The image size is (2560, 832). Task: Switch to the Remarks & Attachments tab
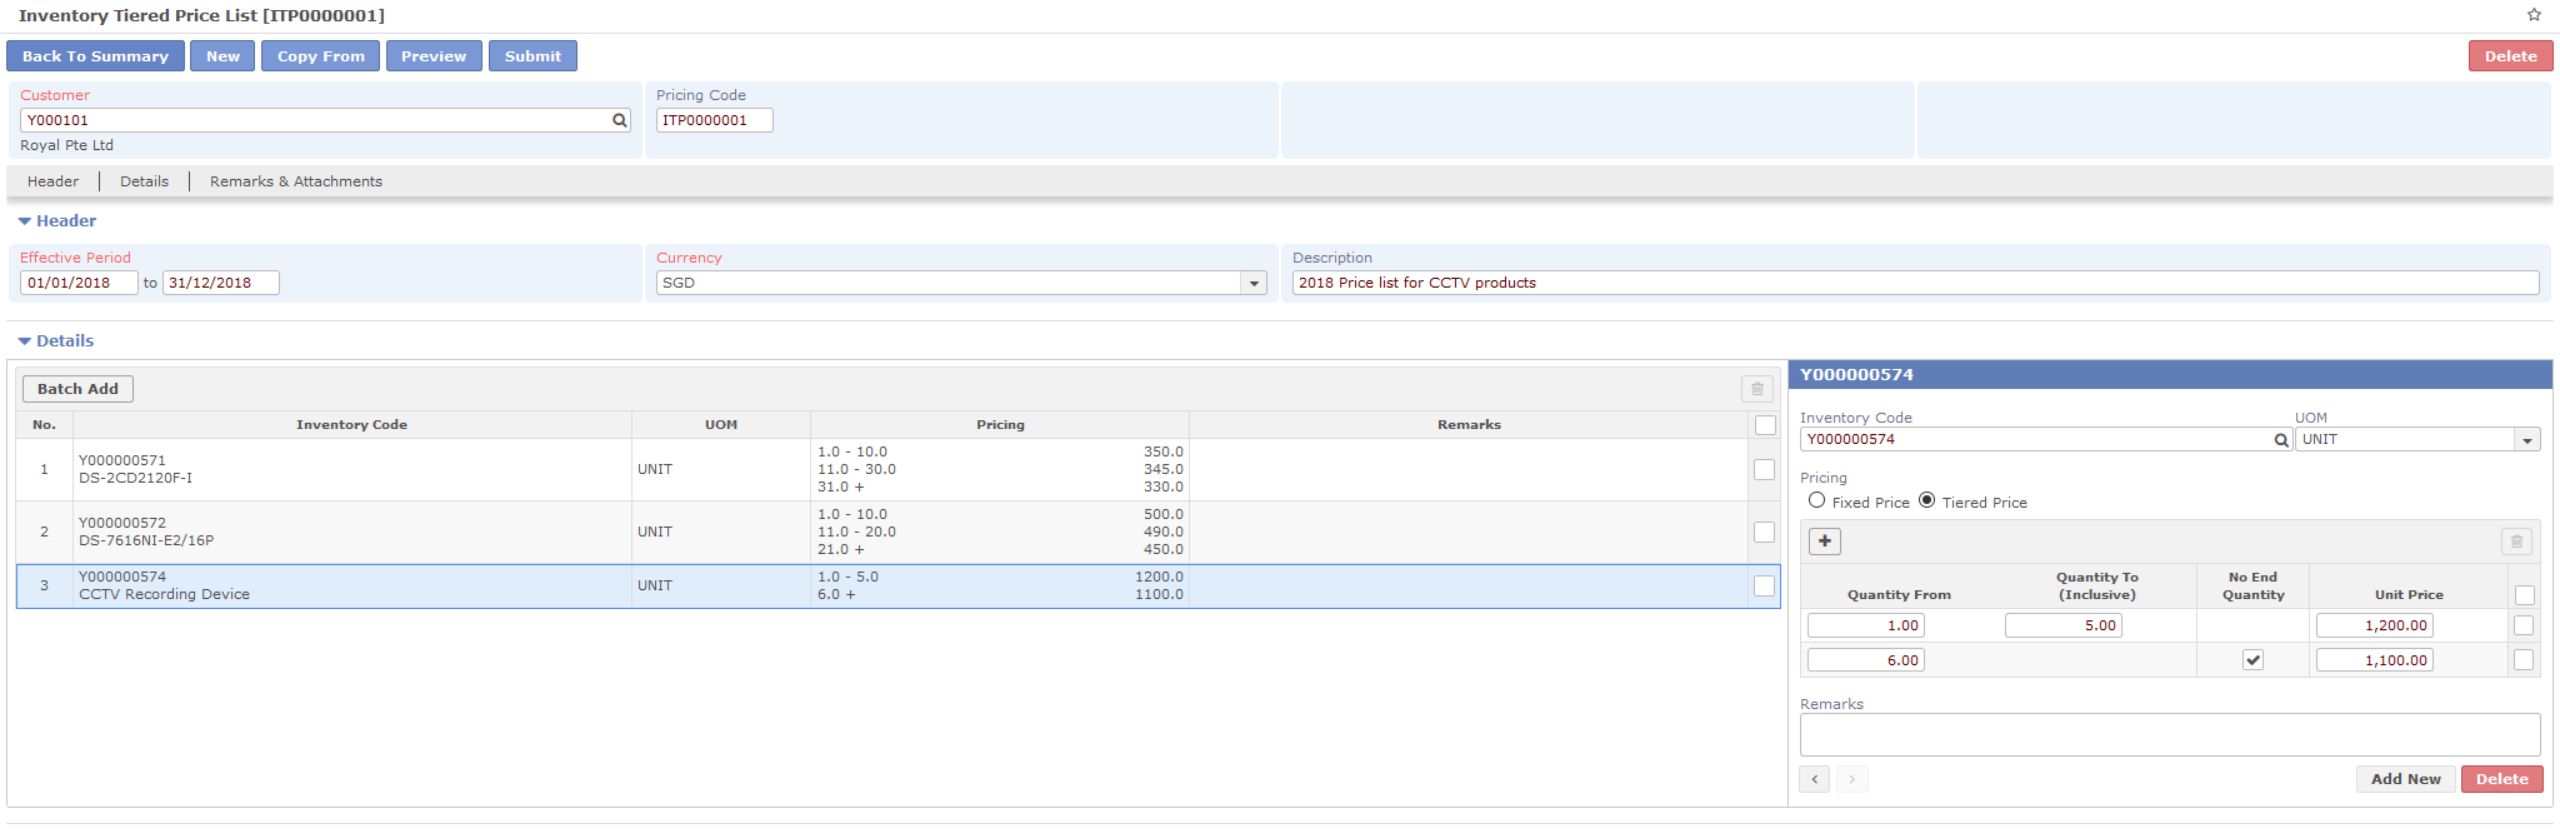(x=295, y=181)
